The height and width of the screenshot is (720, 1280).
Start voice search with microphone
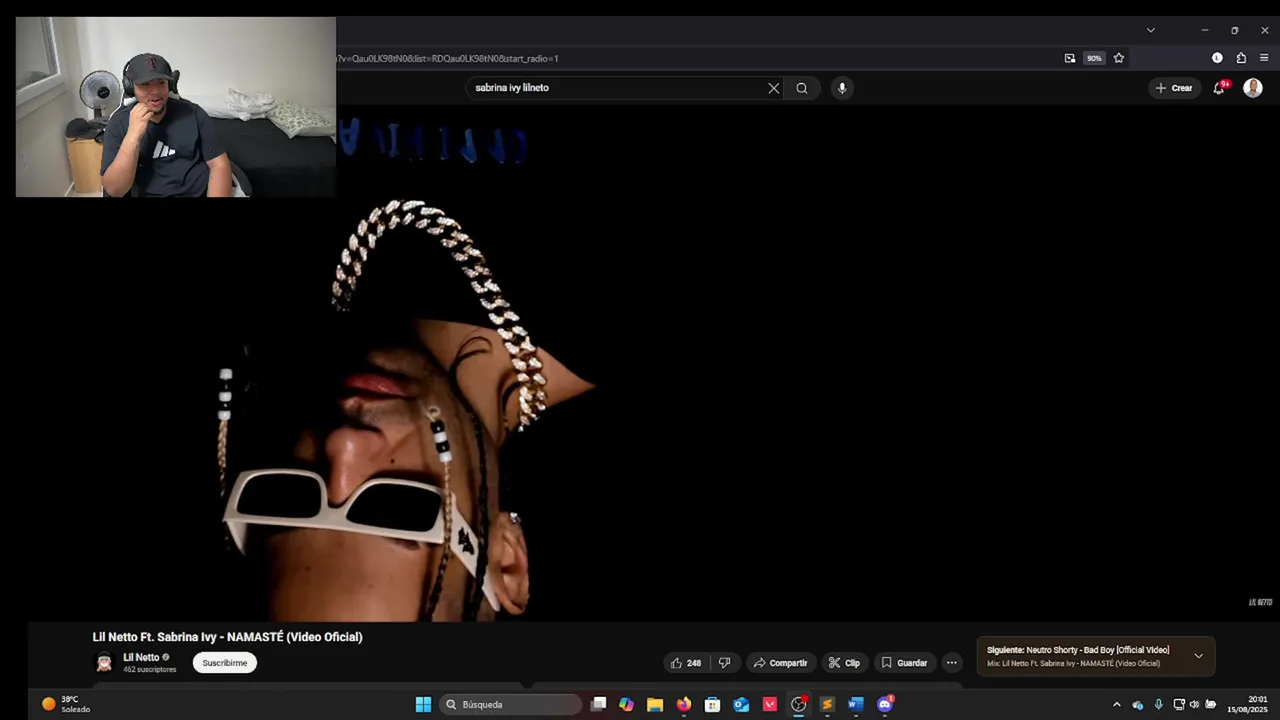click(x=842, y=88)
